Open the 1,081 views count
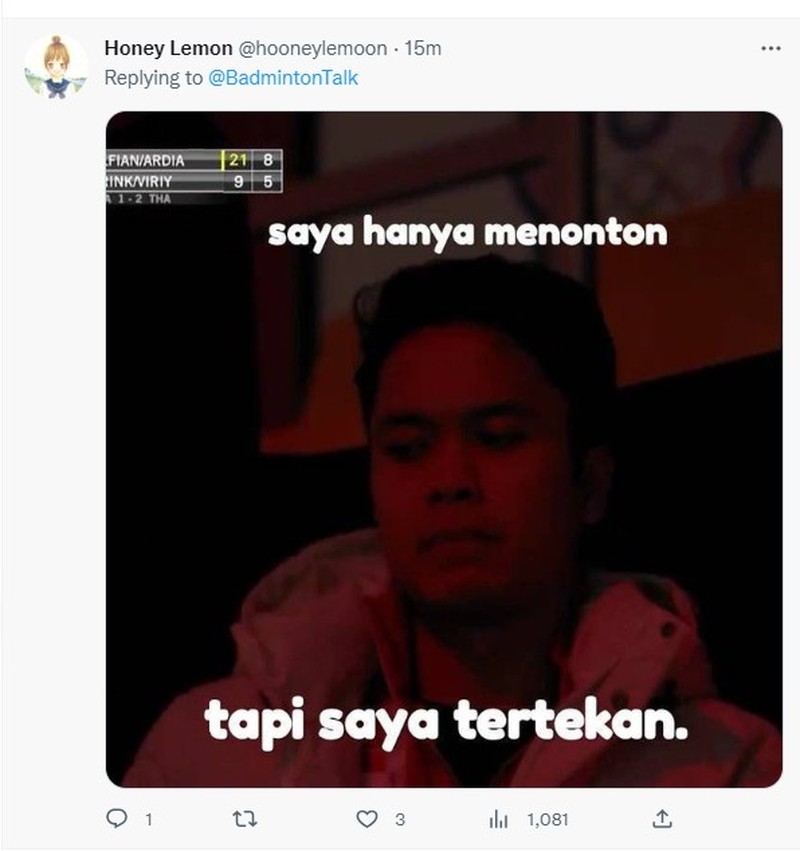This screenshot has width=800, height=851. [x=547, y=820]
